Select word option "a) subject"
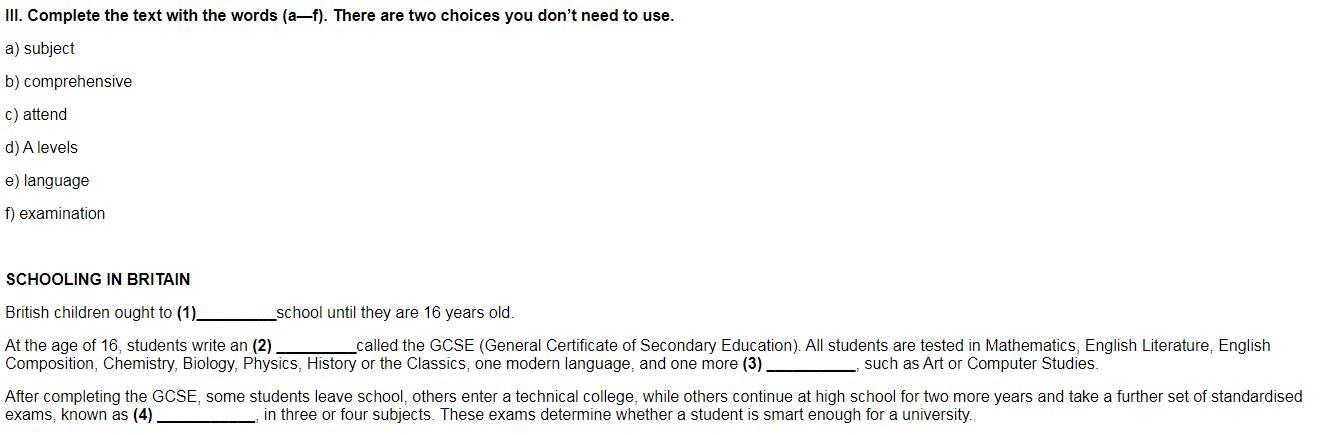The width and height of the screenshot is (1338, 435). pos(40,49)
